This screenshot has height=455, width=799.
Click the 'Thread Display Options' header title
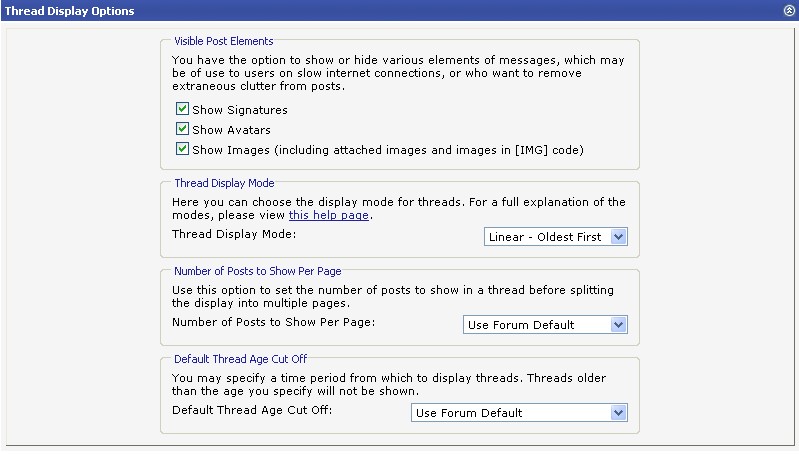click(70, 11)
